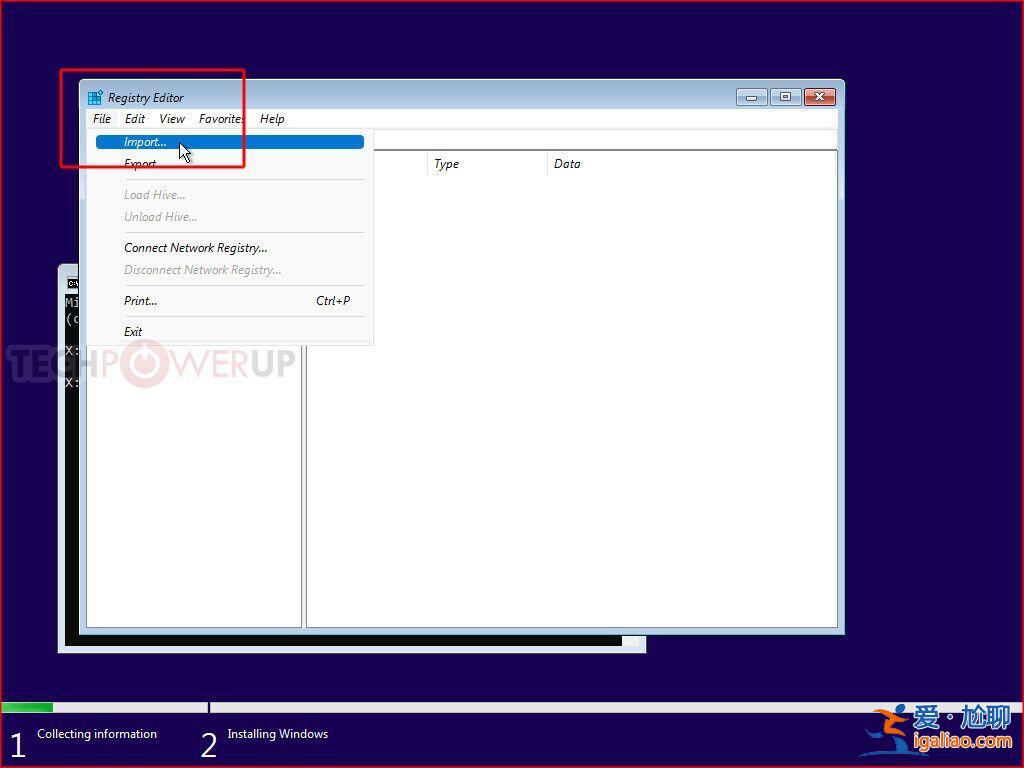
Task: Click the Data column header
Action: (566, 163)
